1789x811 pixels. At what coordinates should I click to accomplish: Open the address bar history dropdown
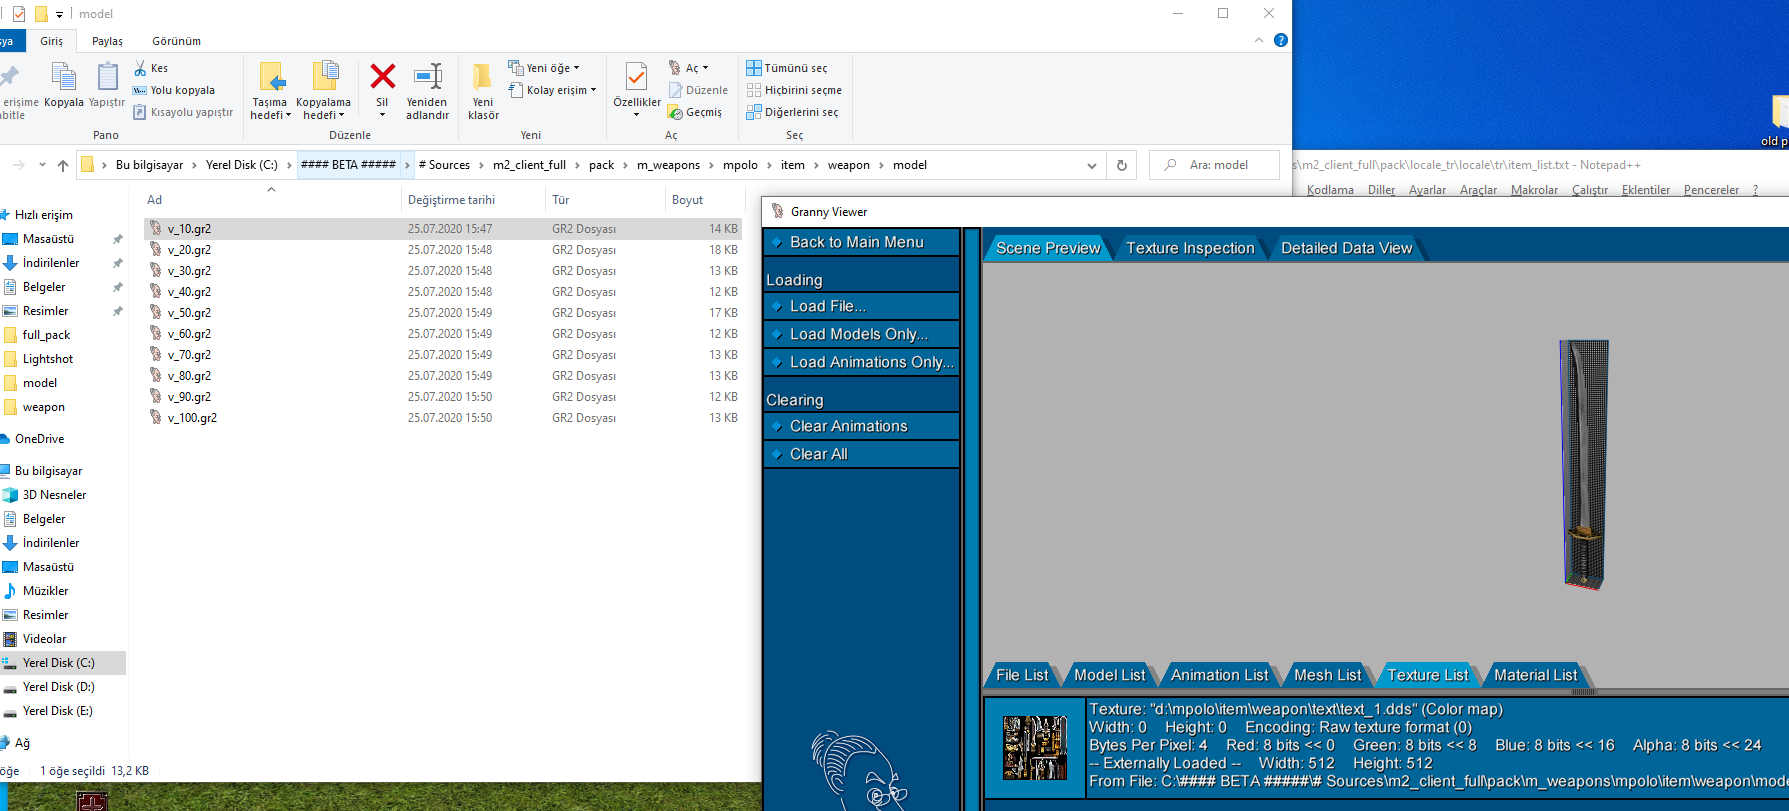click(1092, 165)
